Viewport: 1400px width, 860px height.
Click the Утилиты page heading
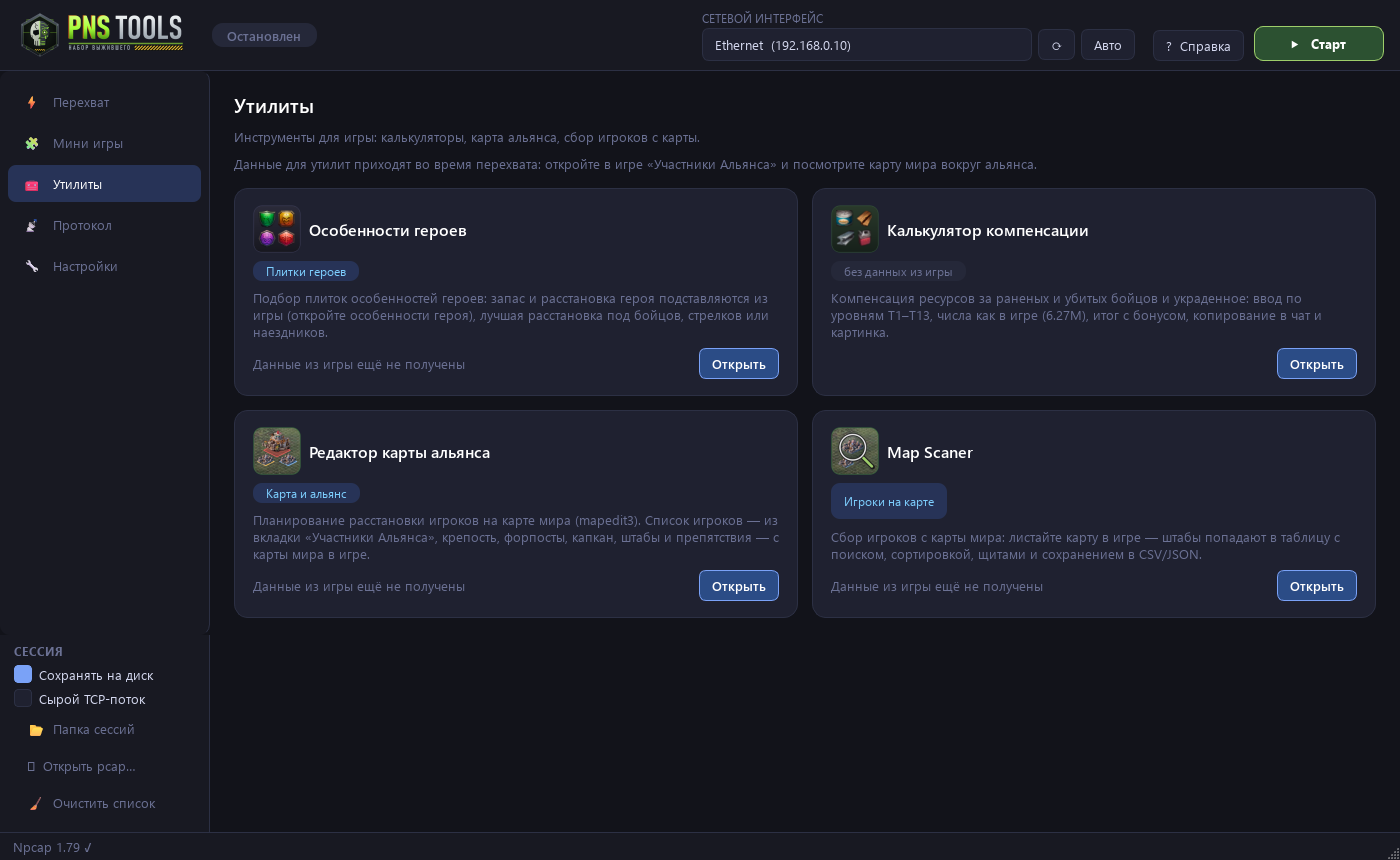click(x=274, y=106)
